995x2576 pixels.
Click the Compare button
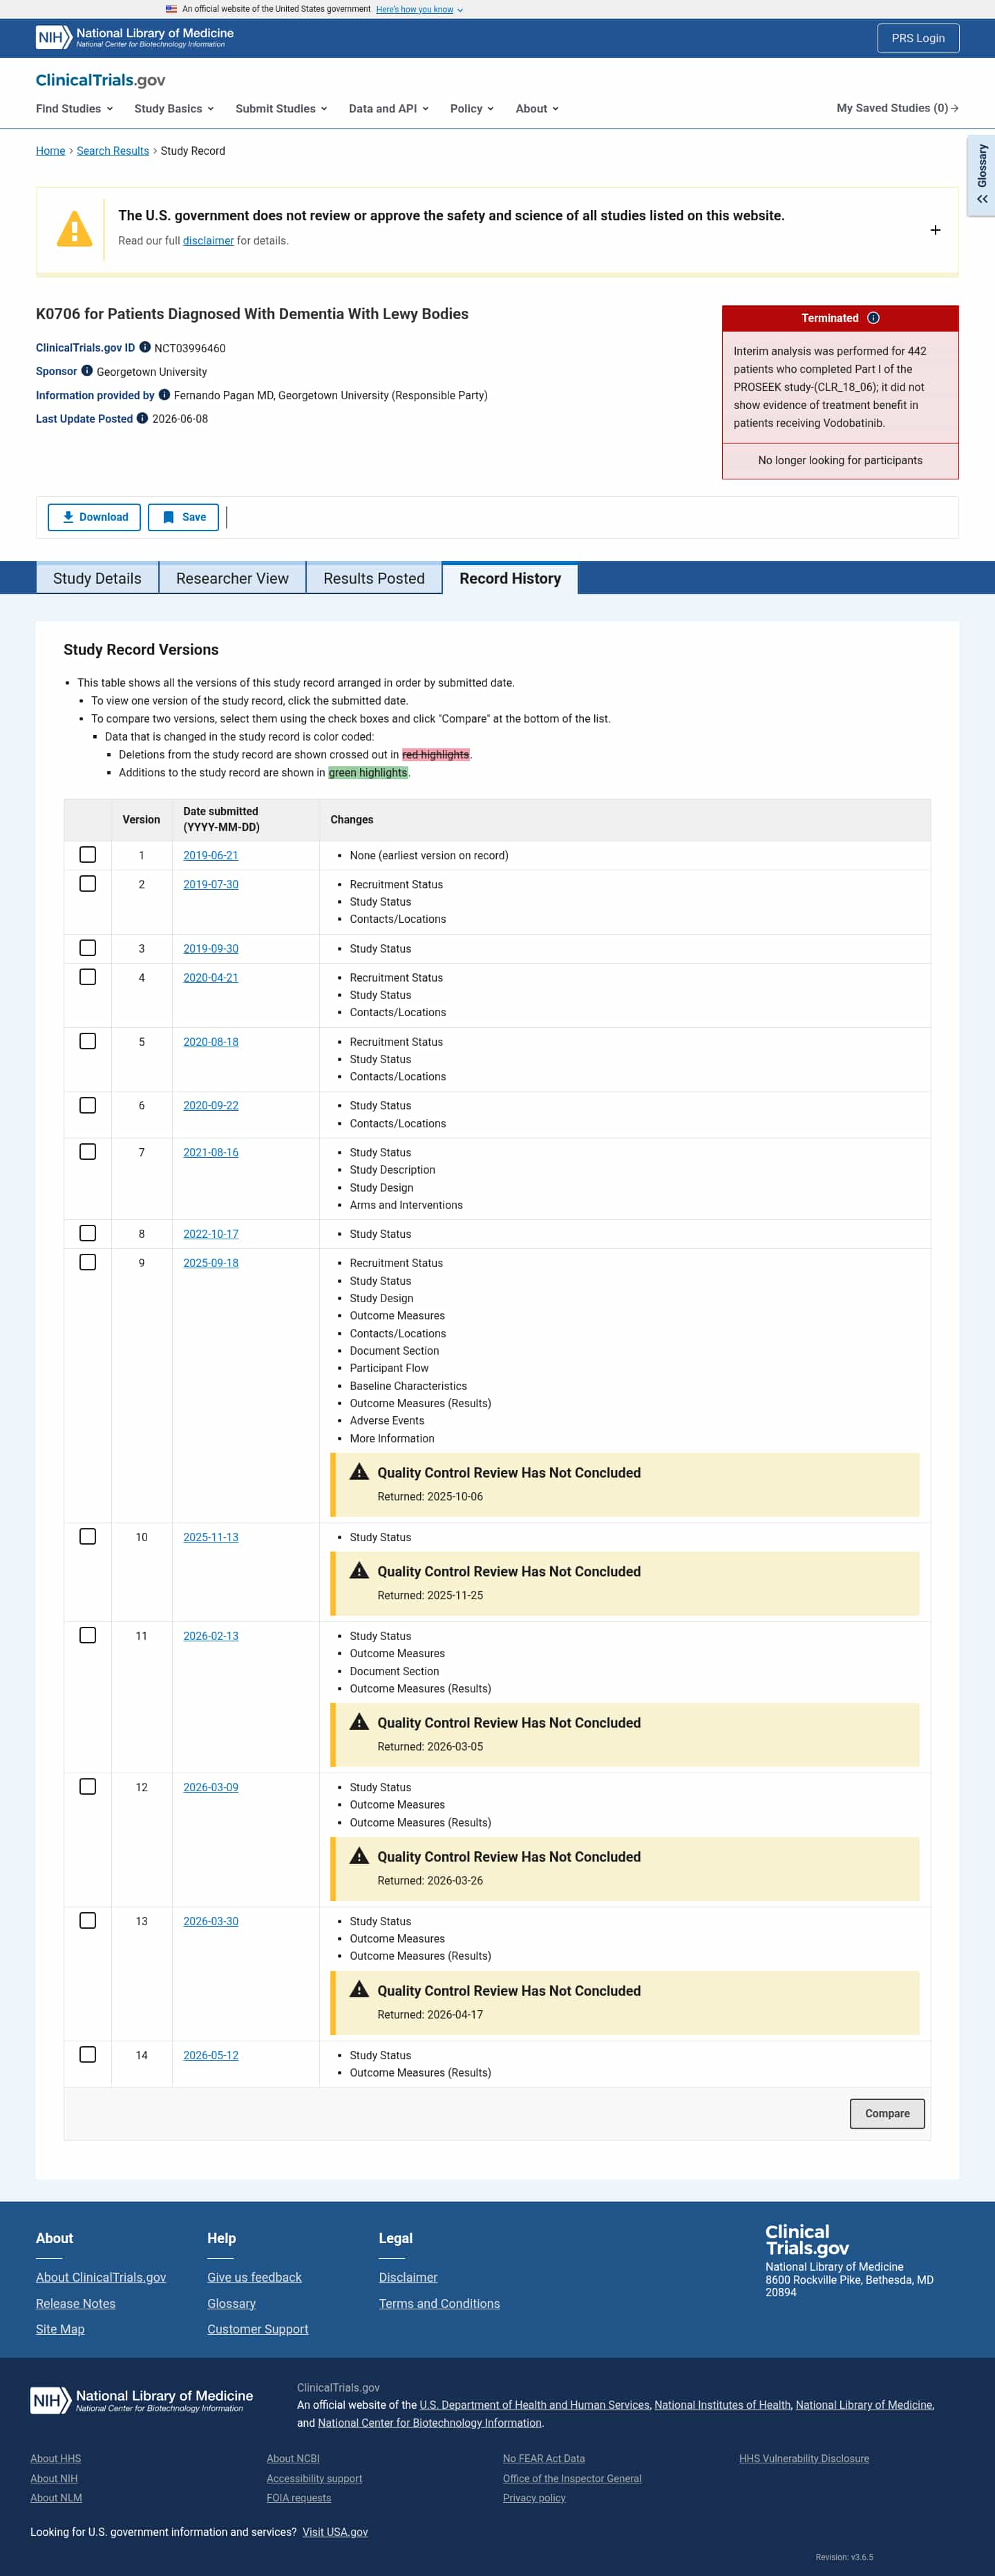(x=887, y=2113)
